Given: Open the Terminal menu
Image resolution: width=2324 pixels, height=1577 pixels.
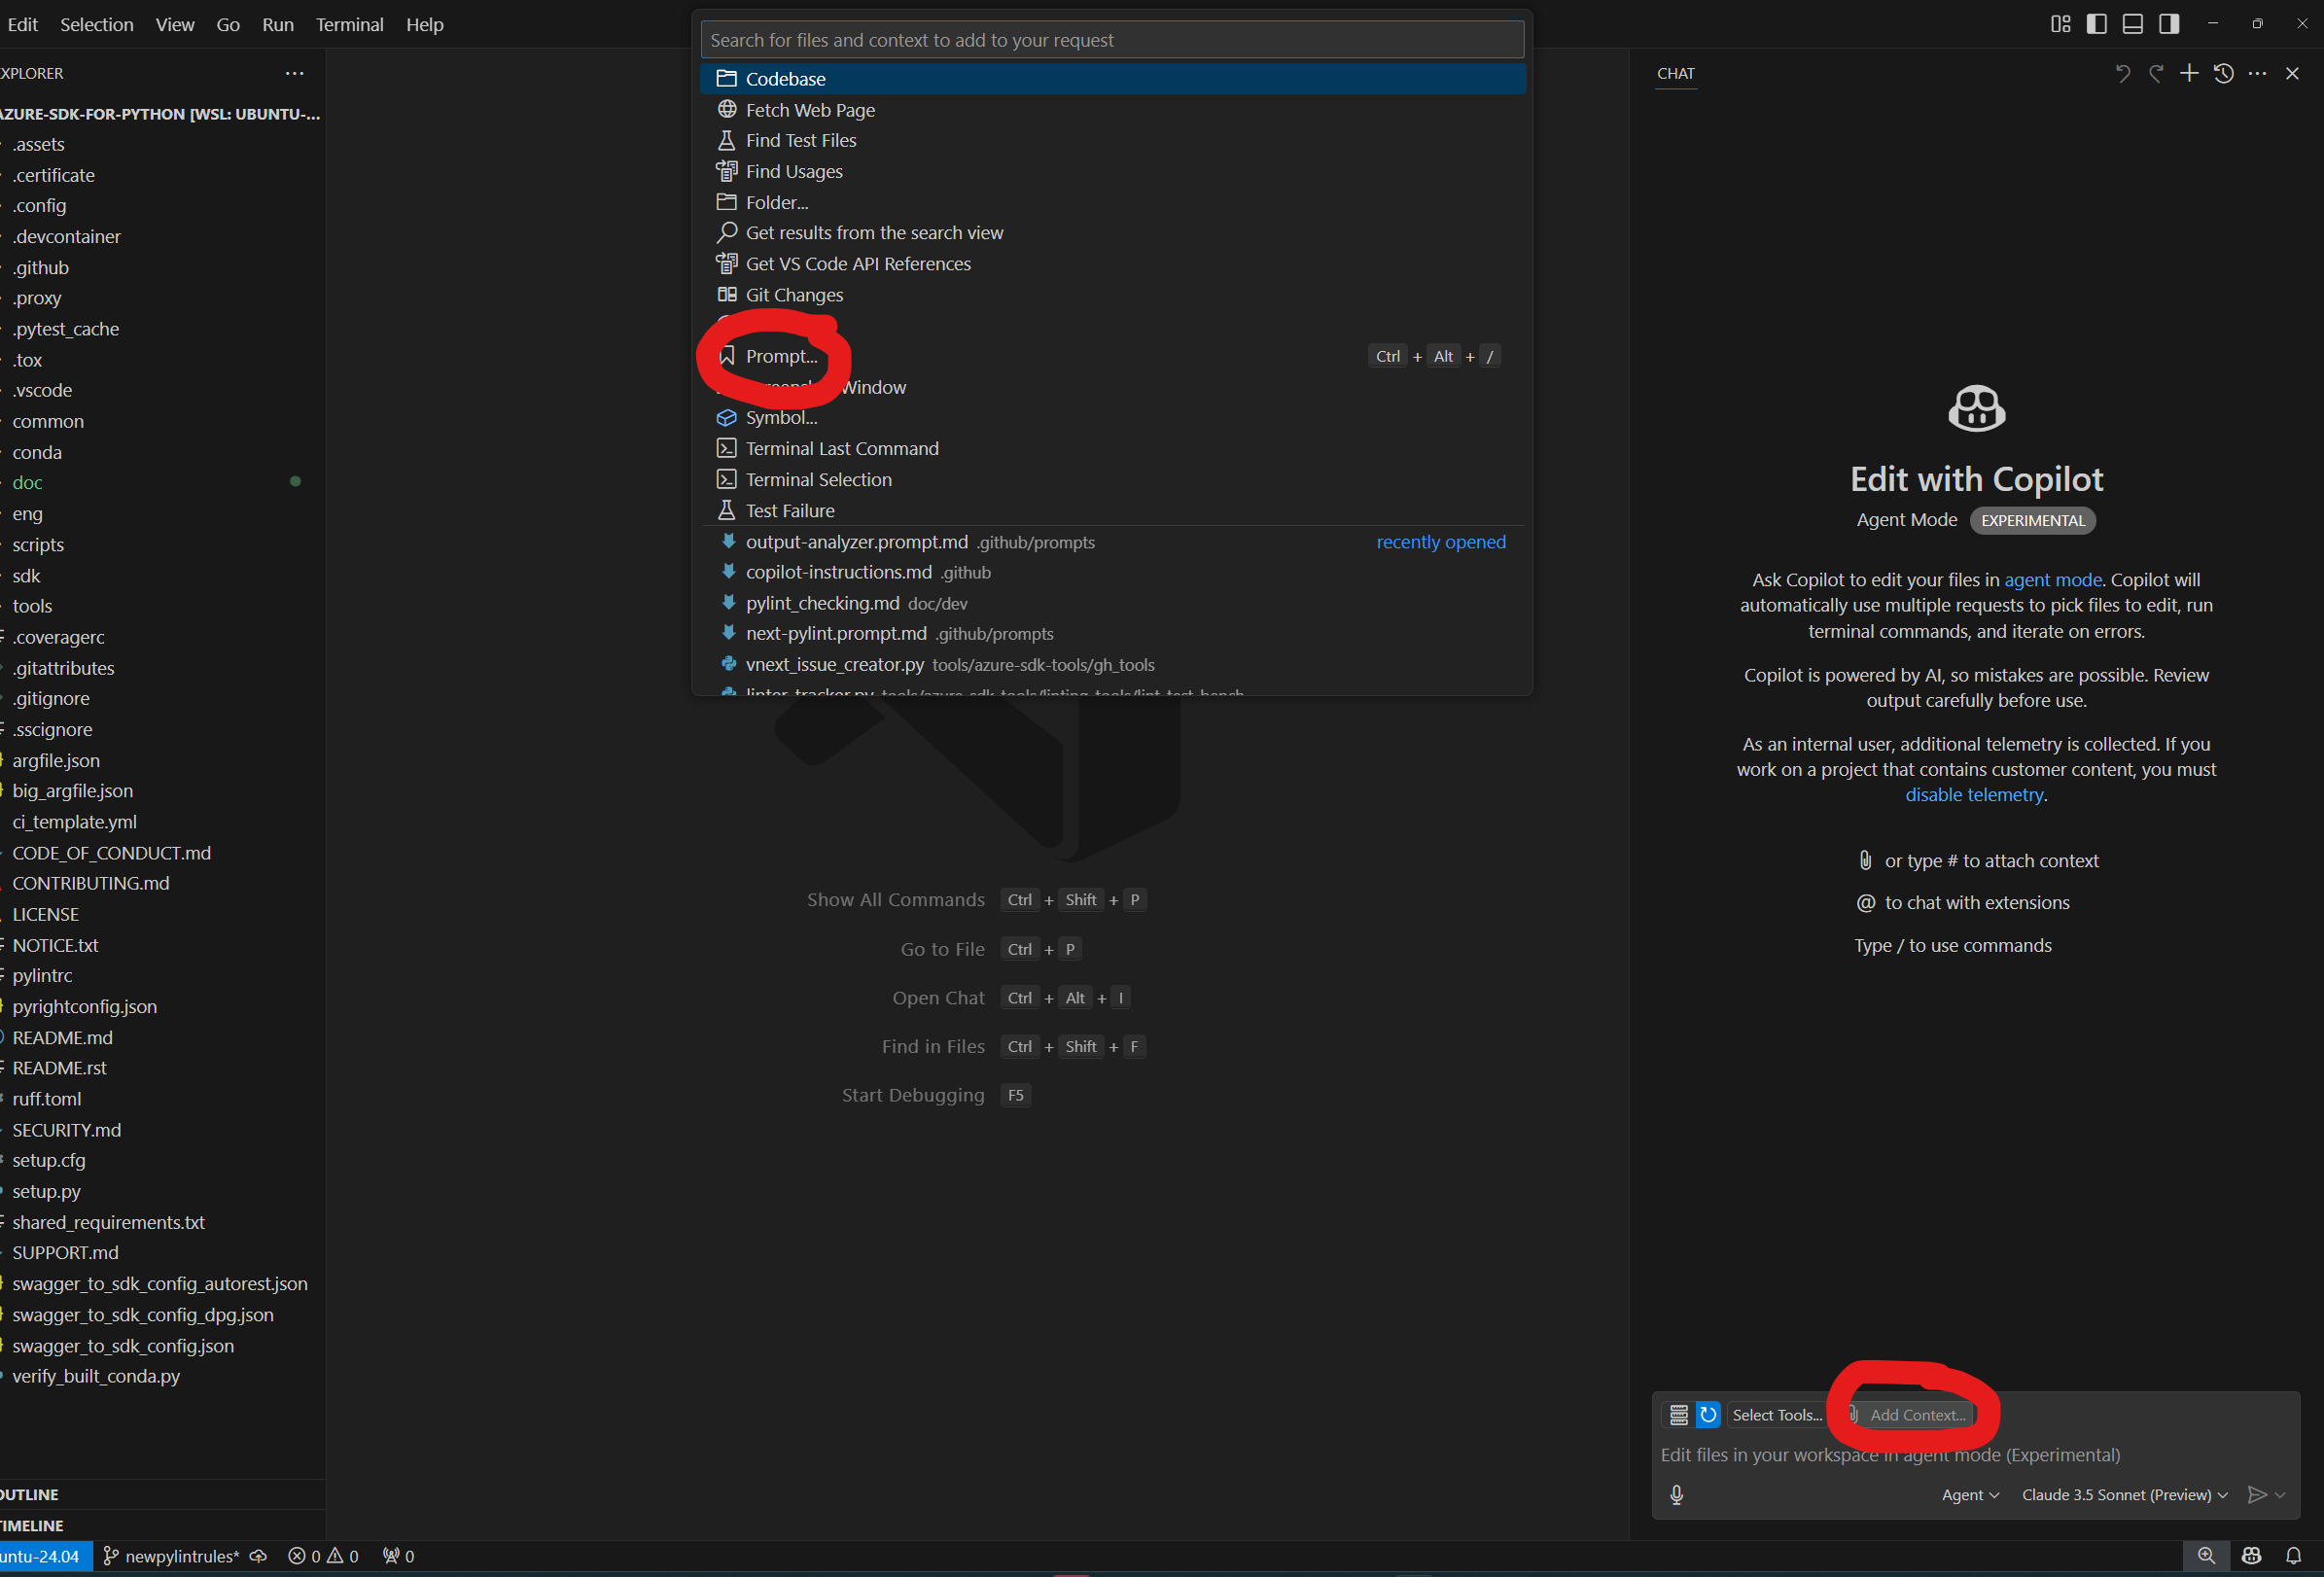Looking at the screenshot, I should [349, 24].
